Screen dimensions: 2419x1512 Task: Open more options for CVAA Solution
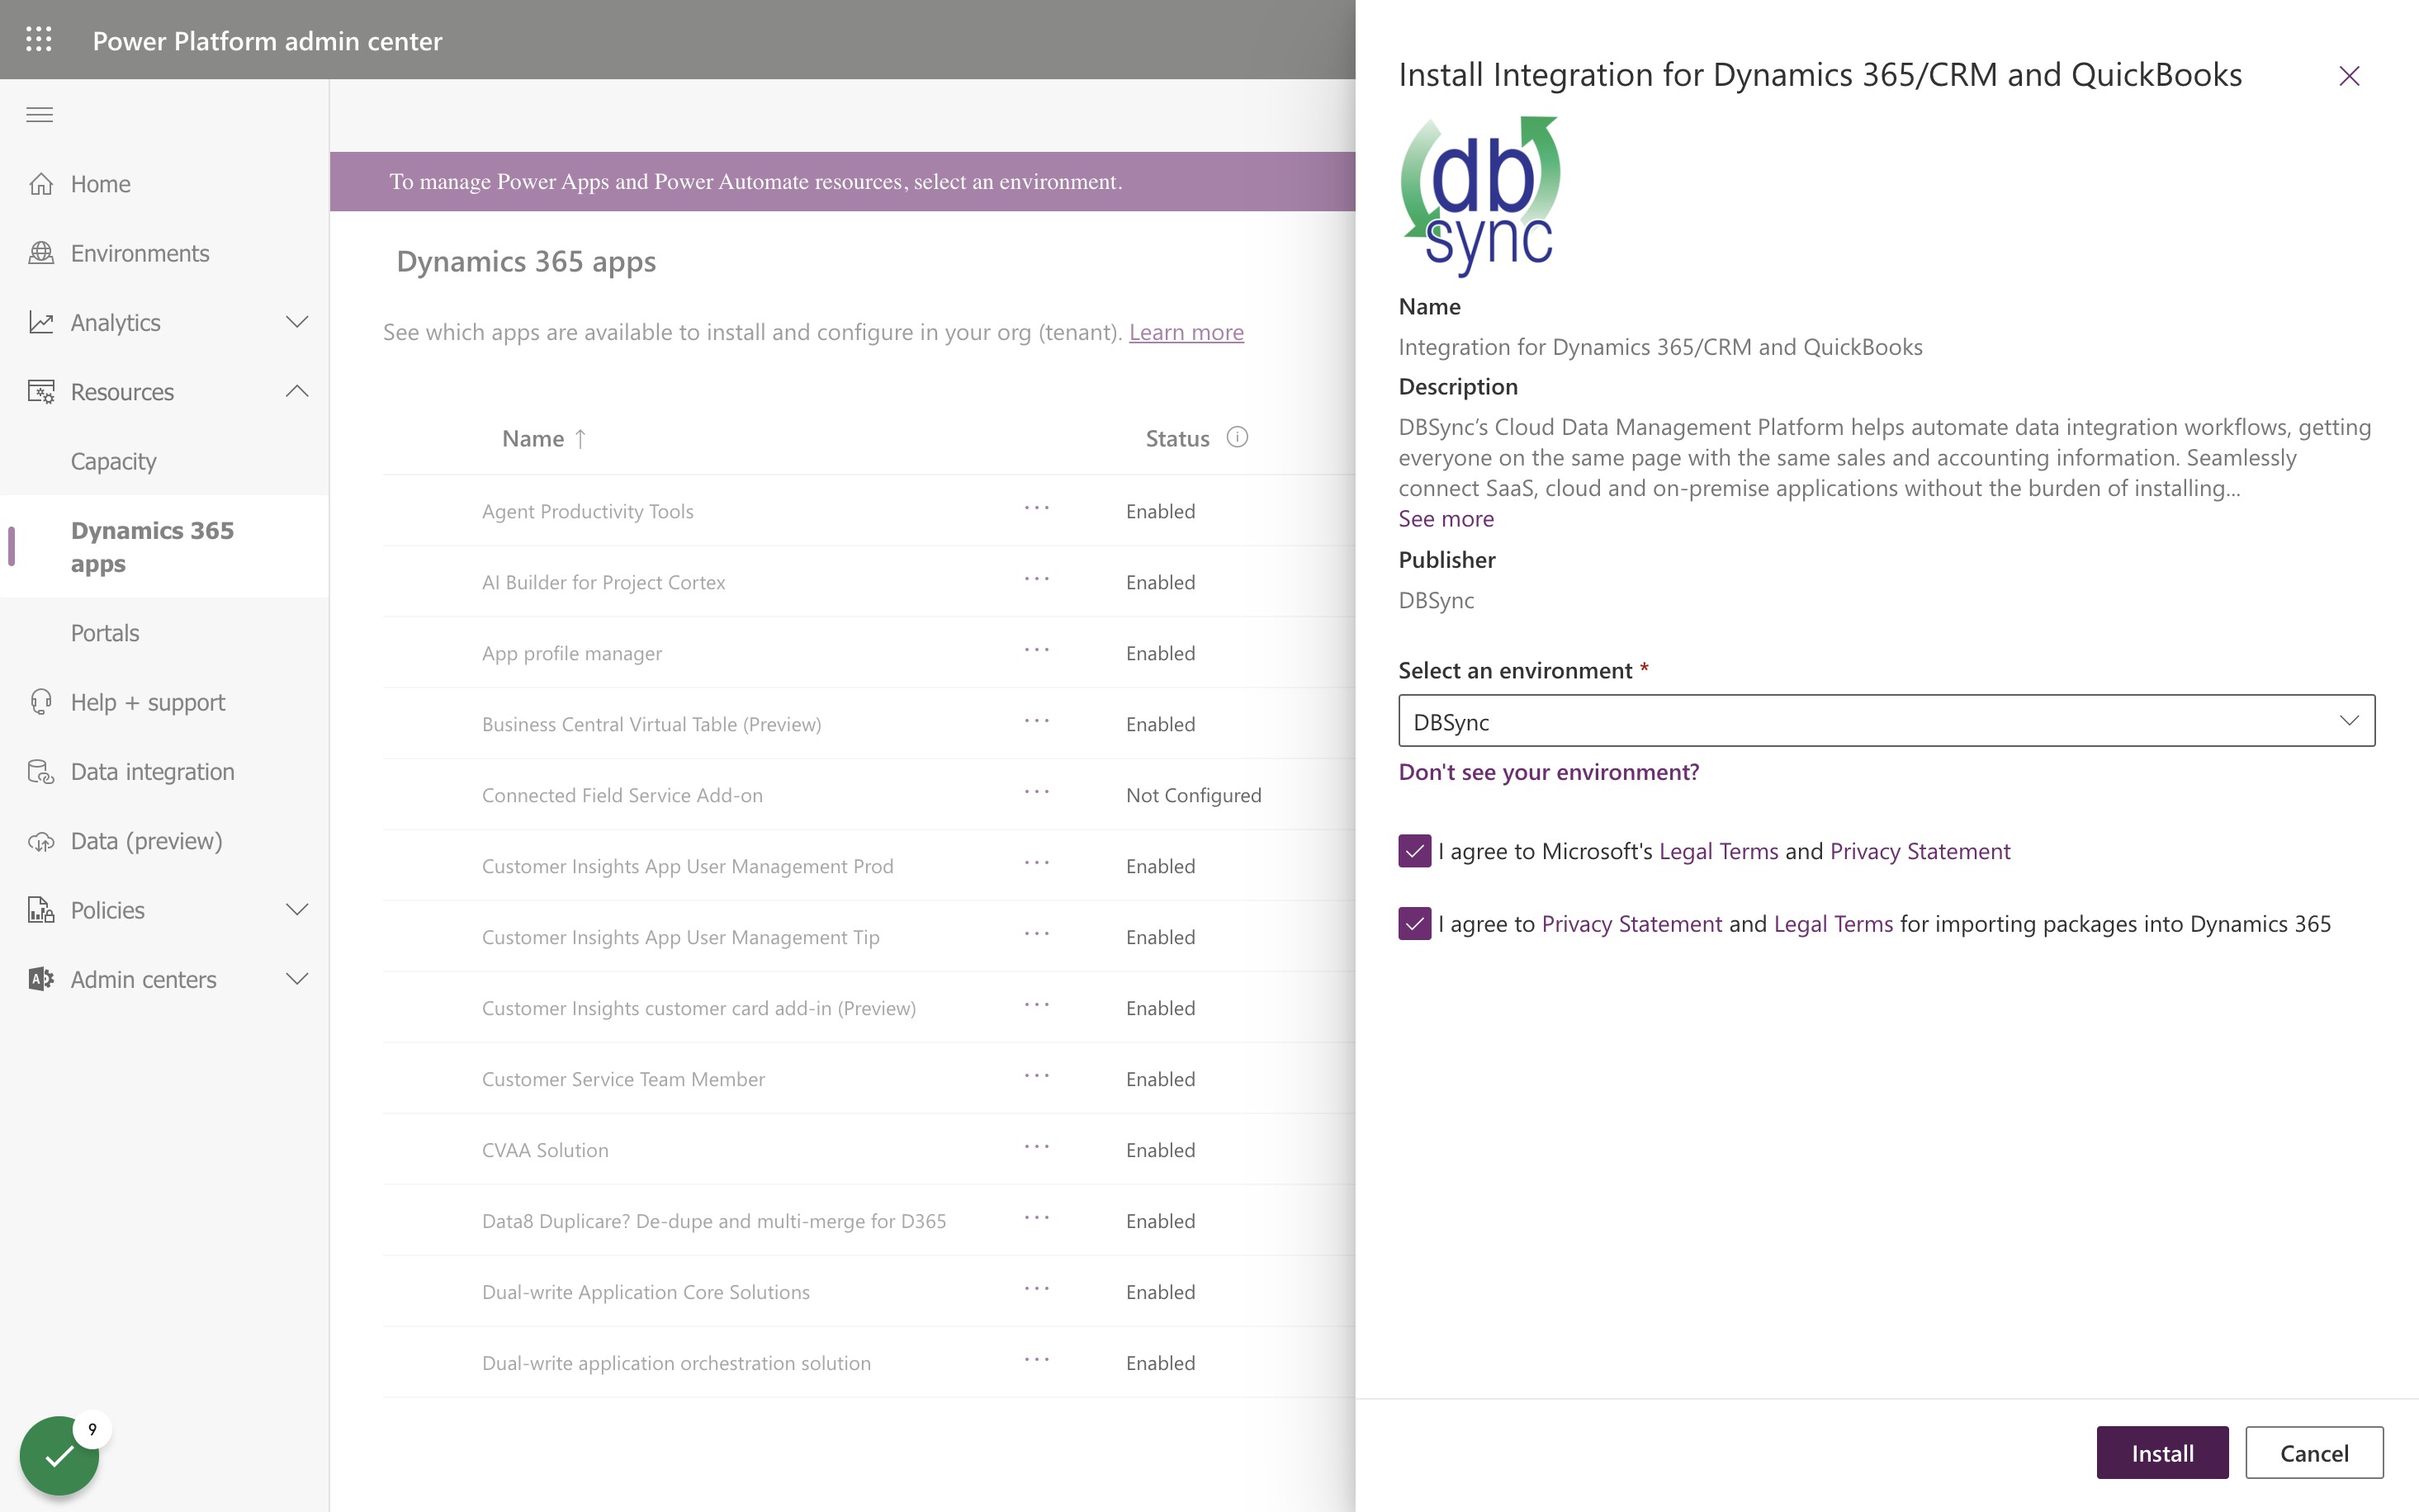(x=1037, y=1147)
